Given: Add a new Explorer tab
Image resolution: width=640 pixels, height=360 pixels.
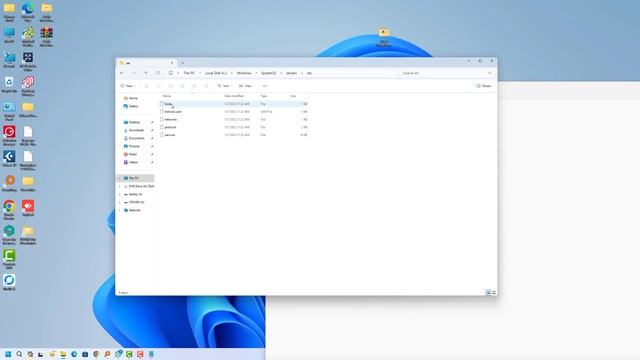Looking at the screenshot, I should [182, 63].
